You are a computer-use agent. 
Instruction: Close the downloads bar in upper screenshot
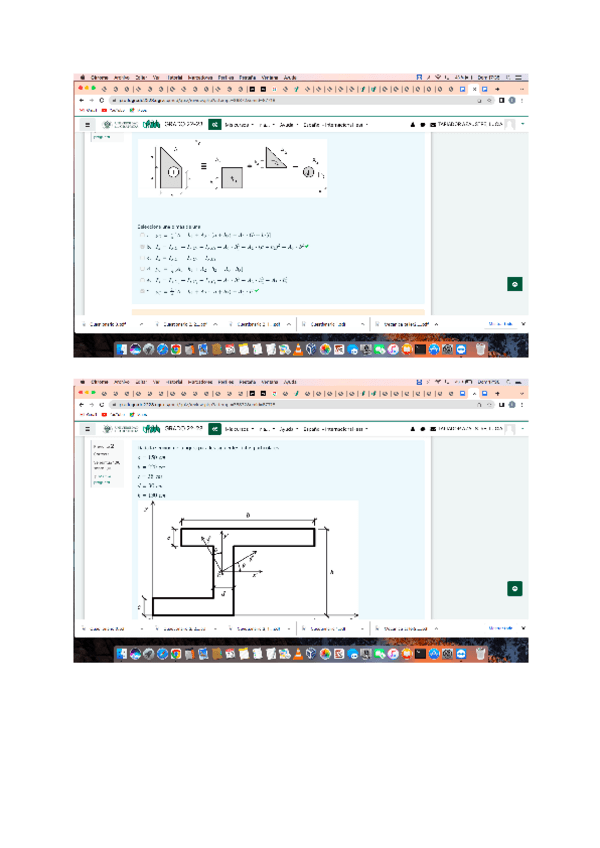[x=523, y=324]
